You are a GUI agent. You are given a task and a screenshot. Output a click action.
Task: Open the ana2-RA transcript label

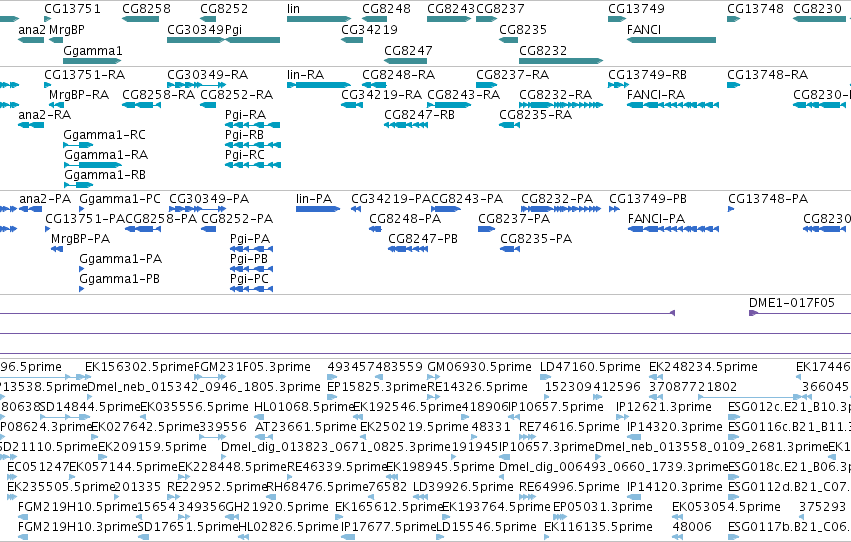coord(45,115)
